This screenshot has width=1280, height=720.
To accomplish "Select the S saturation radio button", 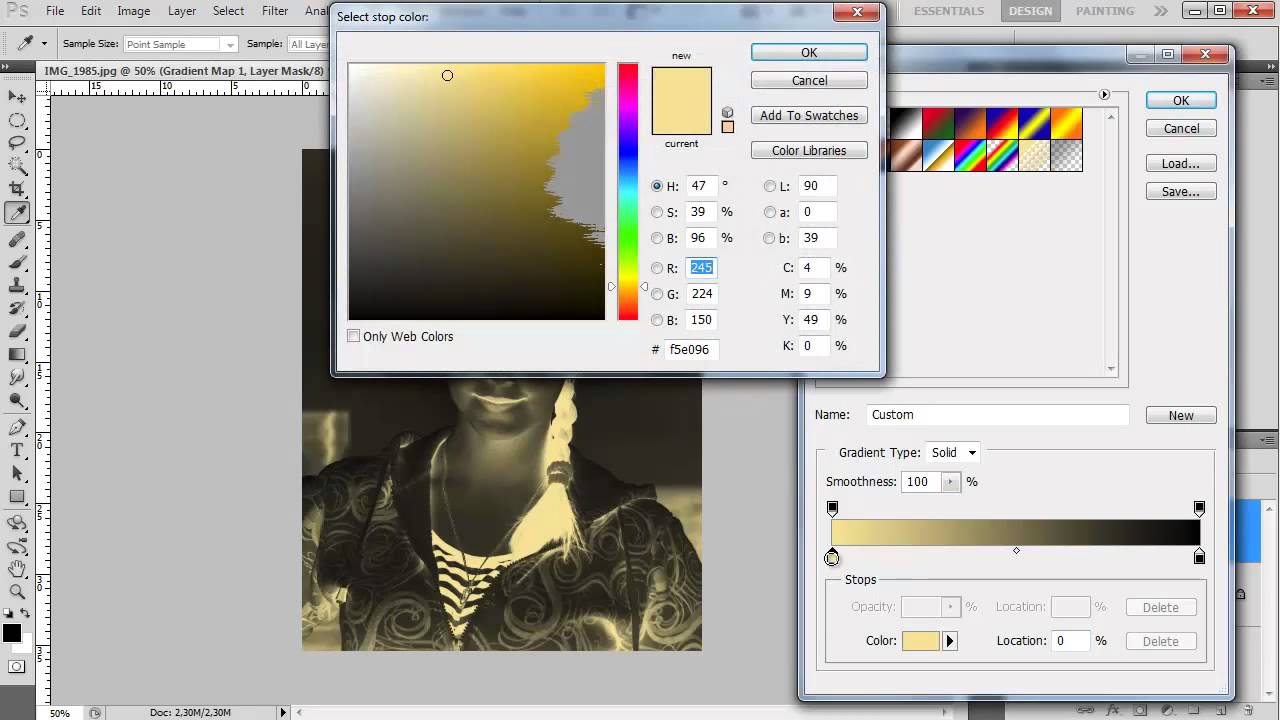I will (x=657, y=212).
